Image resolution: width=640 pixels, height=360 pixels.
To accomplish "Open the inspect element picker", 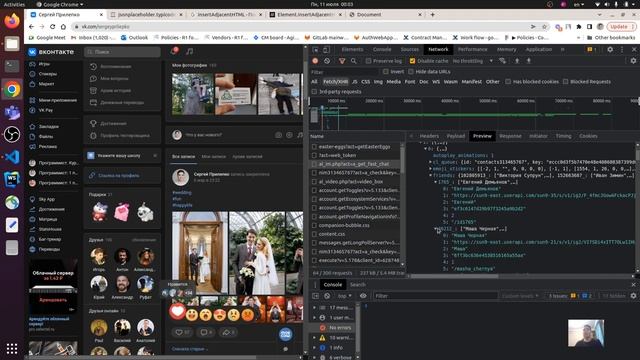I will 316,49.
